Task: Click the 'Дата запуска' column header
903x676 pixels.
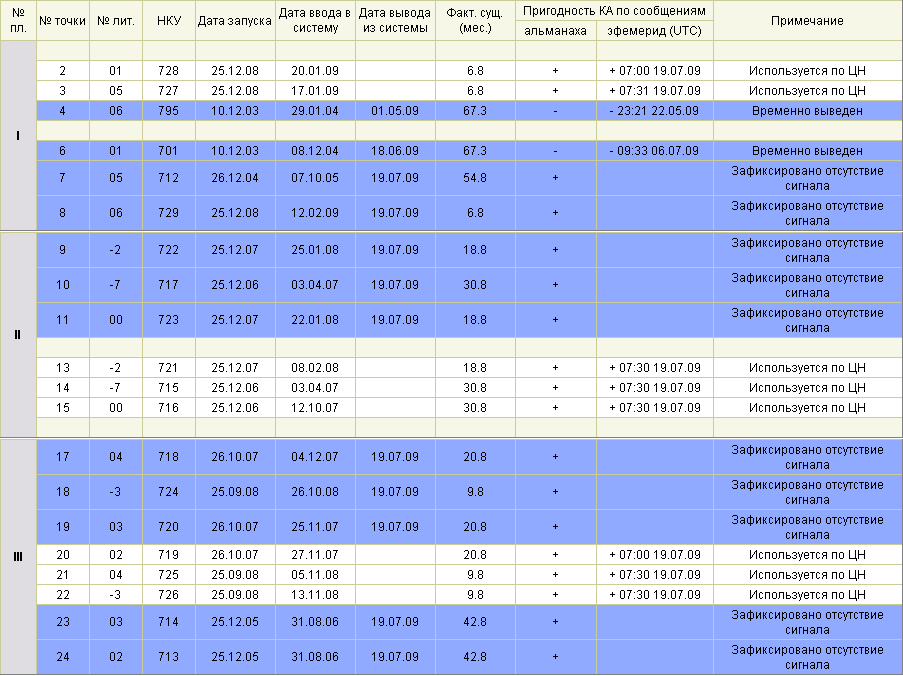Action: coord(234,21)
